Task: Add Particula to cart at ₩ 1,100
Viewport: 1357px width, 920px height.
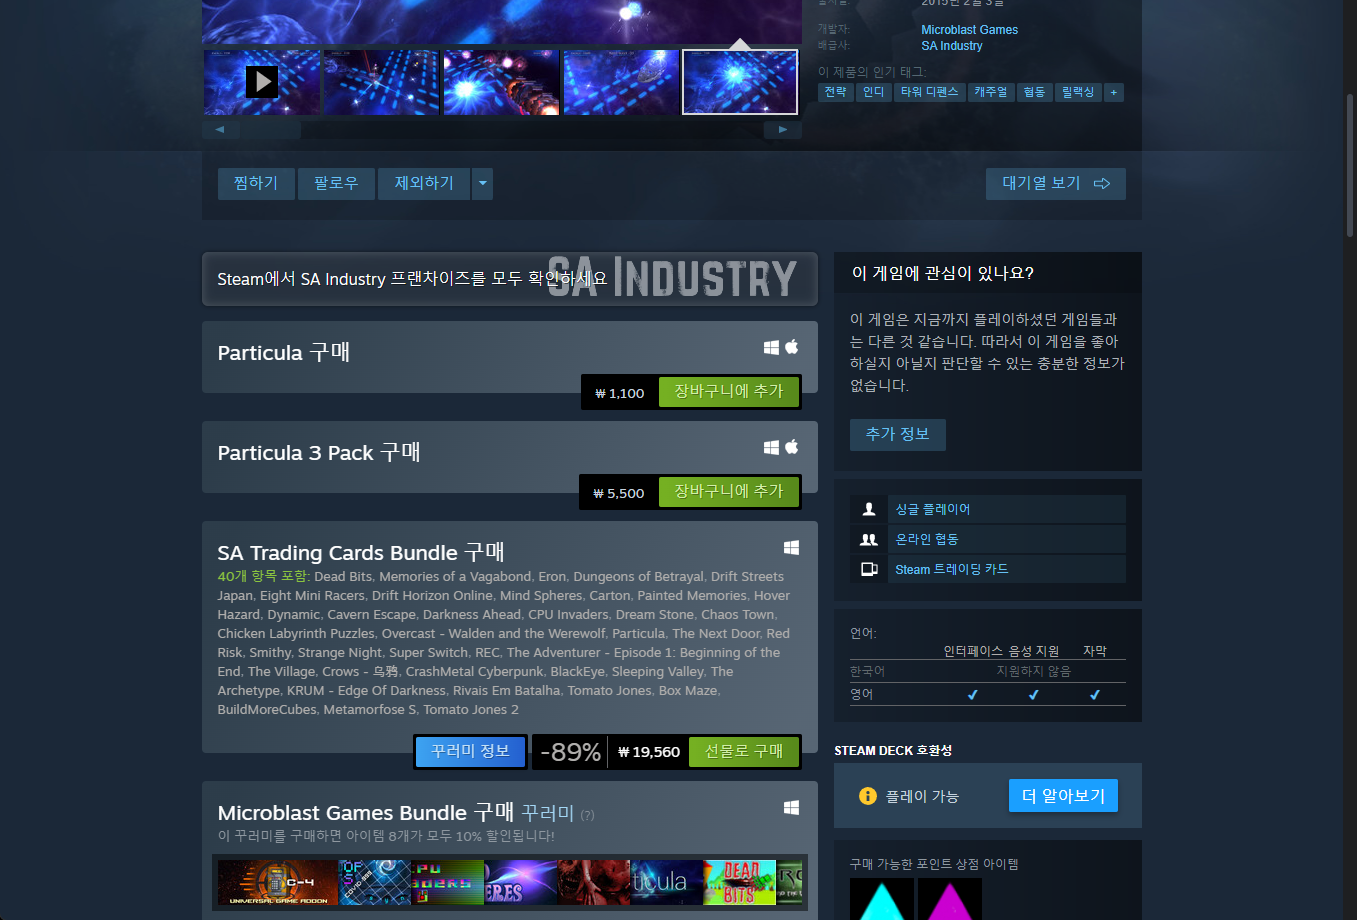Action: [729, 392]
